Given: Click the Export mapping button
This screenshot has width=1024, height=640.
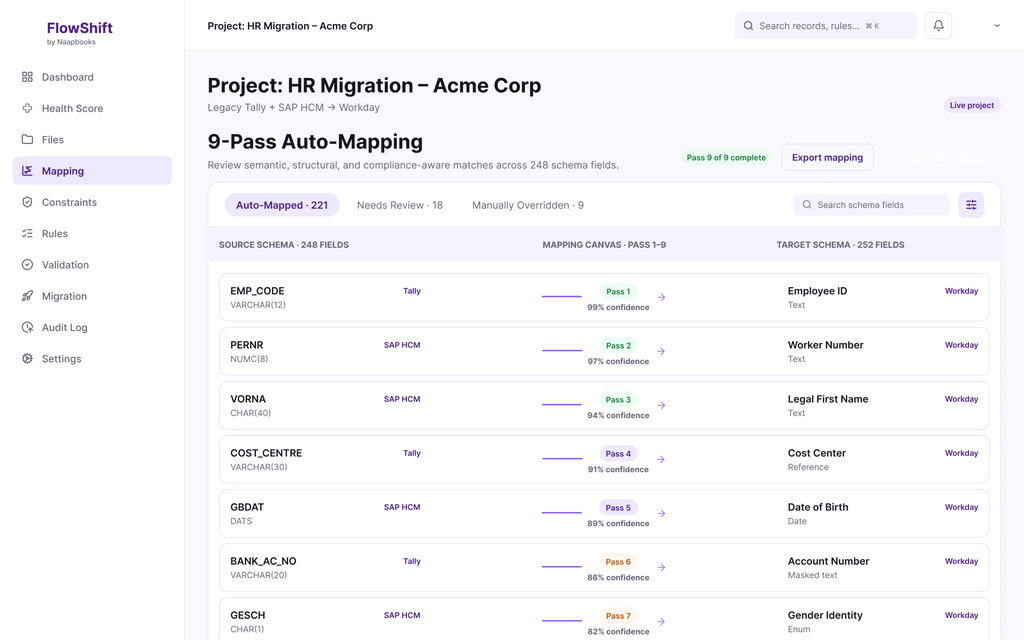Looking at the screenshot, I should pos(827,157).
